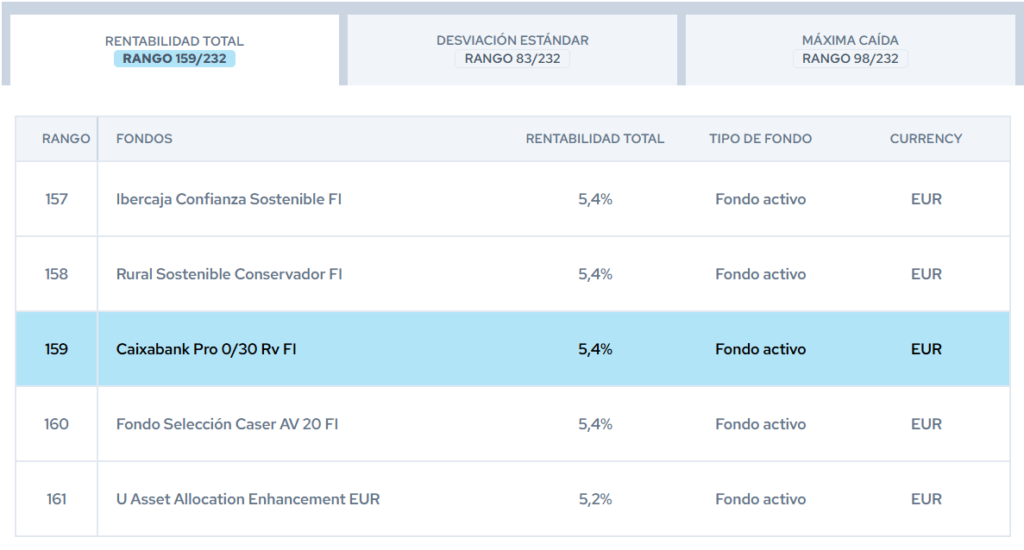Click the TIPO DE FONDO column header

(x=760, y=138)
